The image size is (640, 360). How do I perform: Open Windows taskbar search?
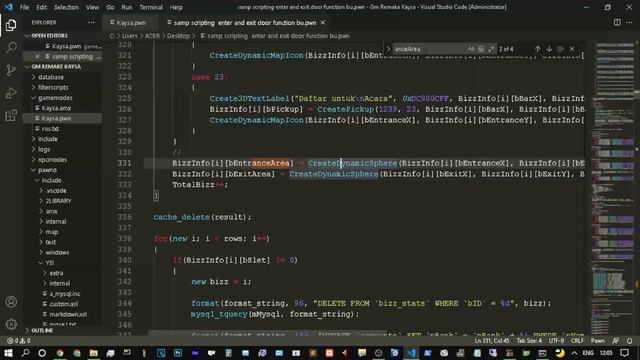tap(25, 353)
